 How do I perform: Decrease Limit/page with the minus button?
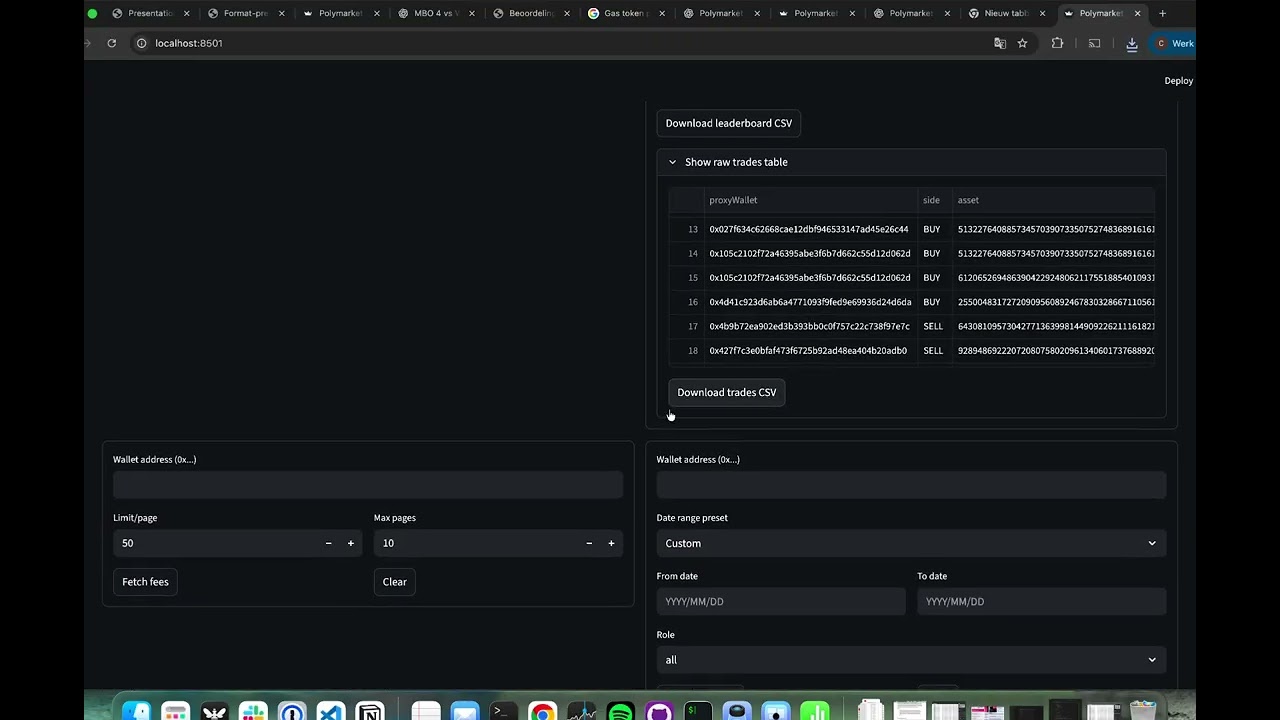coord(328,543)
